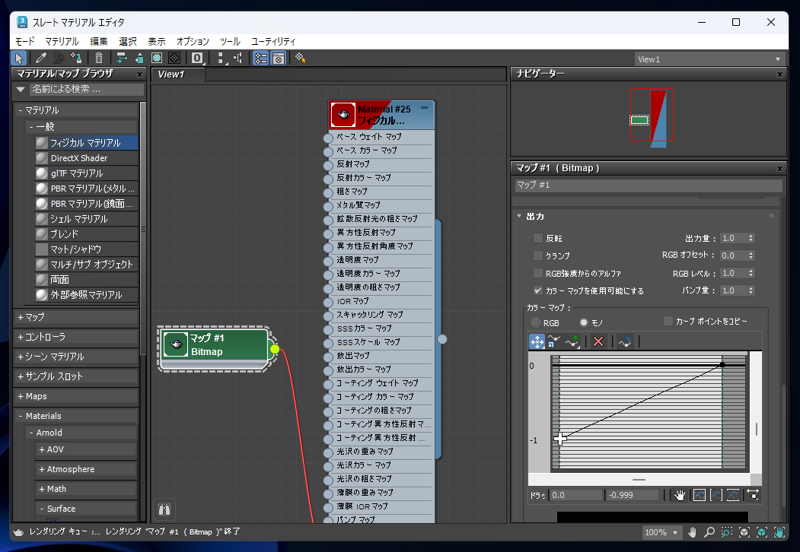
Task: Open Material ID Channel flyout button
Action: (197, 58)
